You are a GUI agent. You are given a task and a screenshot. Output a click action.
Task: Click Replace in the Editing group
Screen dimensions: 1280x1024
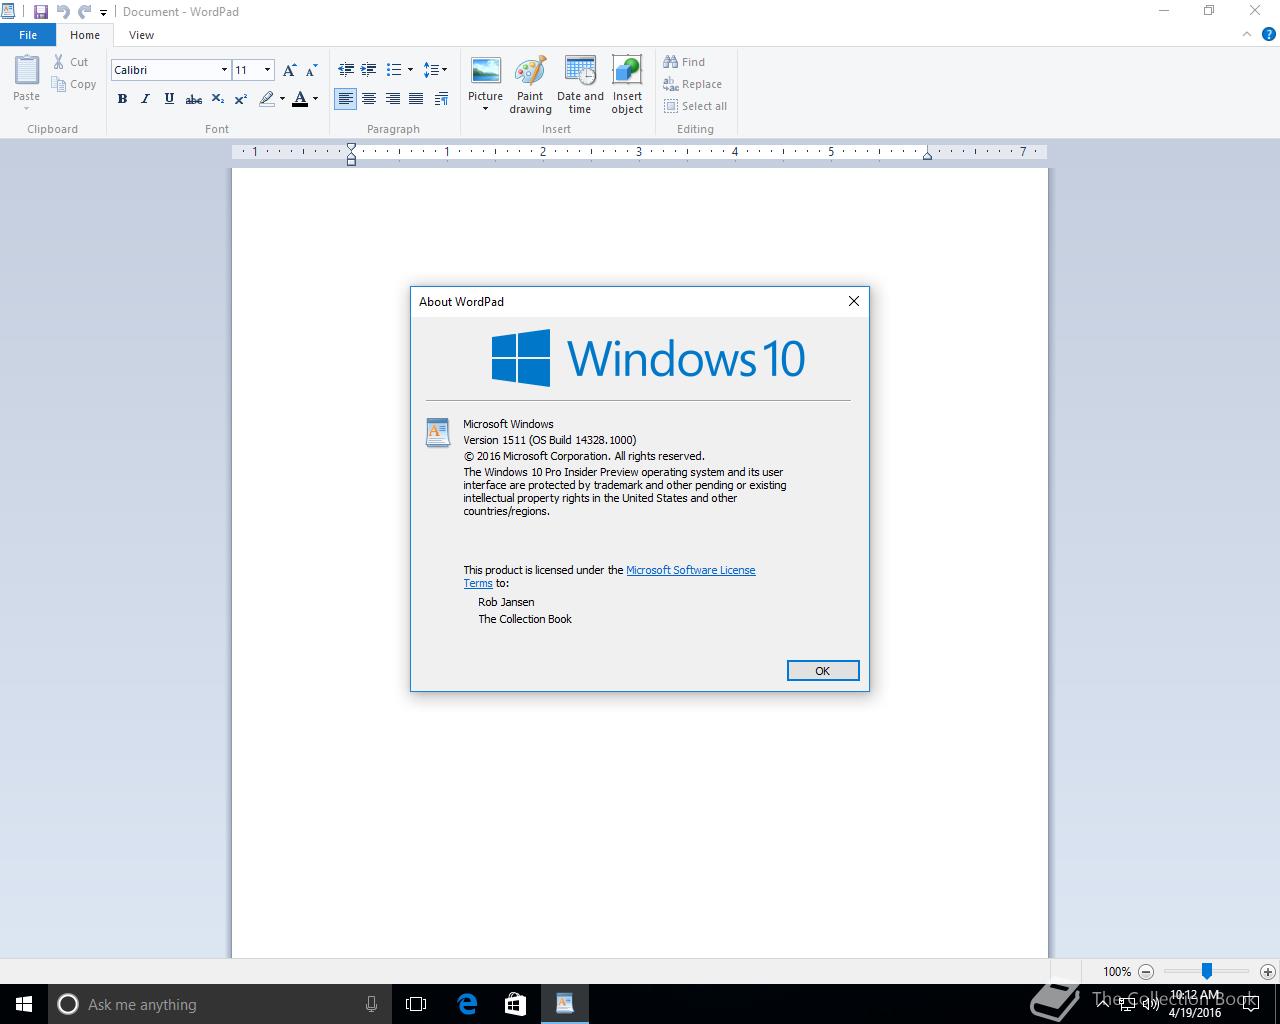[x=692, y=84]
